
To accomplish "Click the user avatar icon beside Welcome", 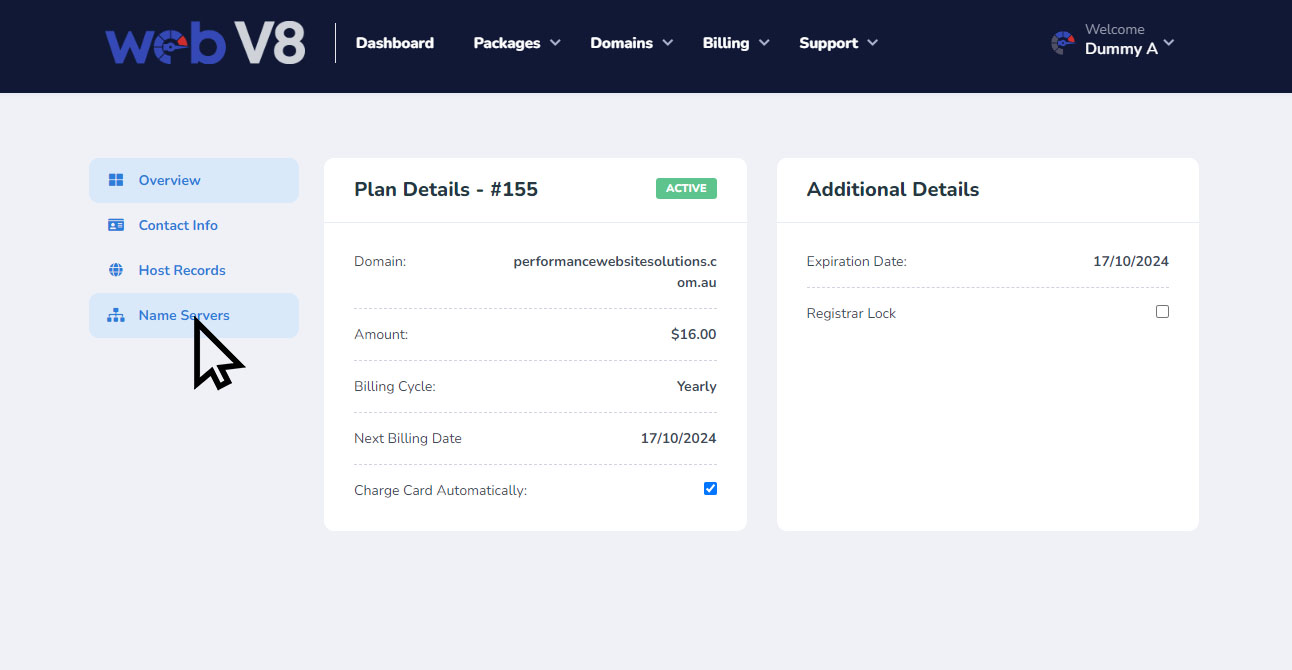I will [x=1062, y=43].
